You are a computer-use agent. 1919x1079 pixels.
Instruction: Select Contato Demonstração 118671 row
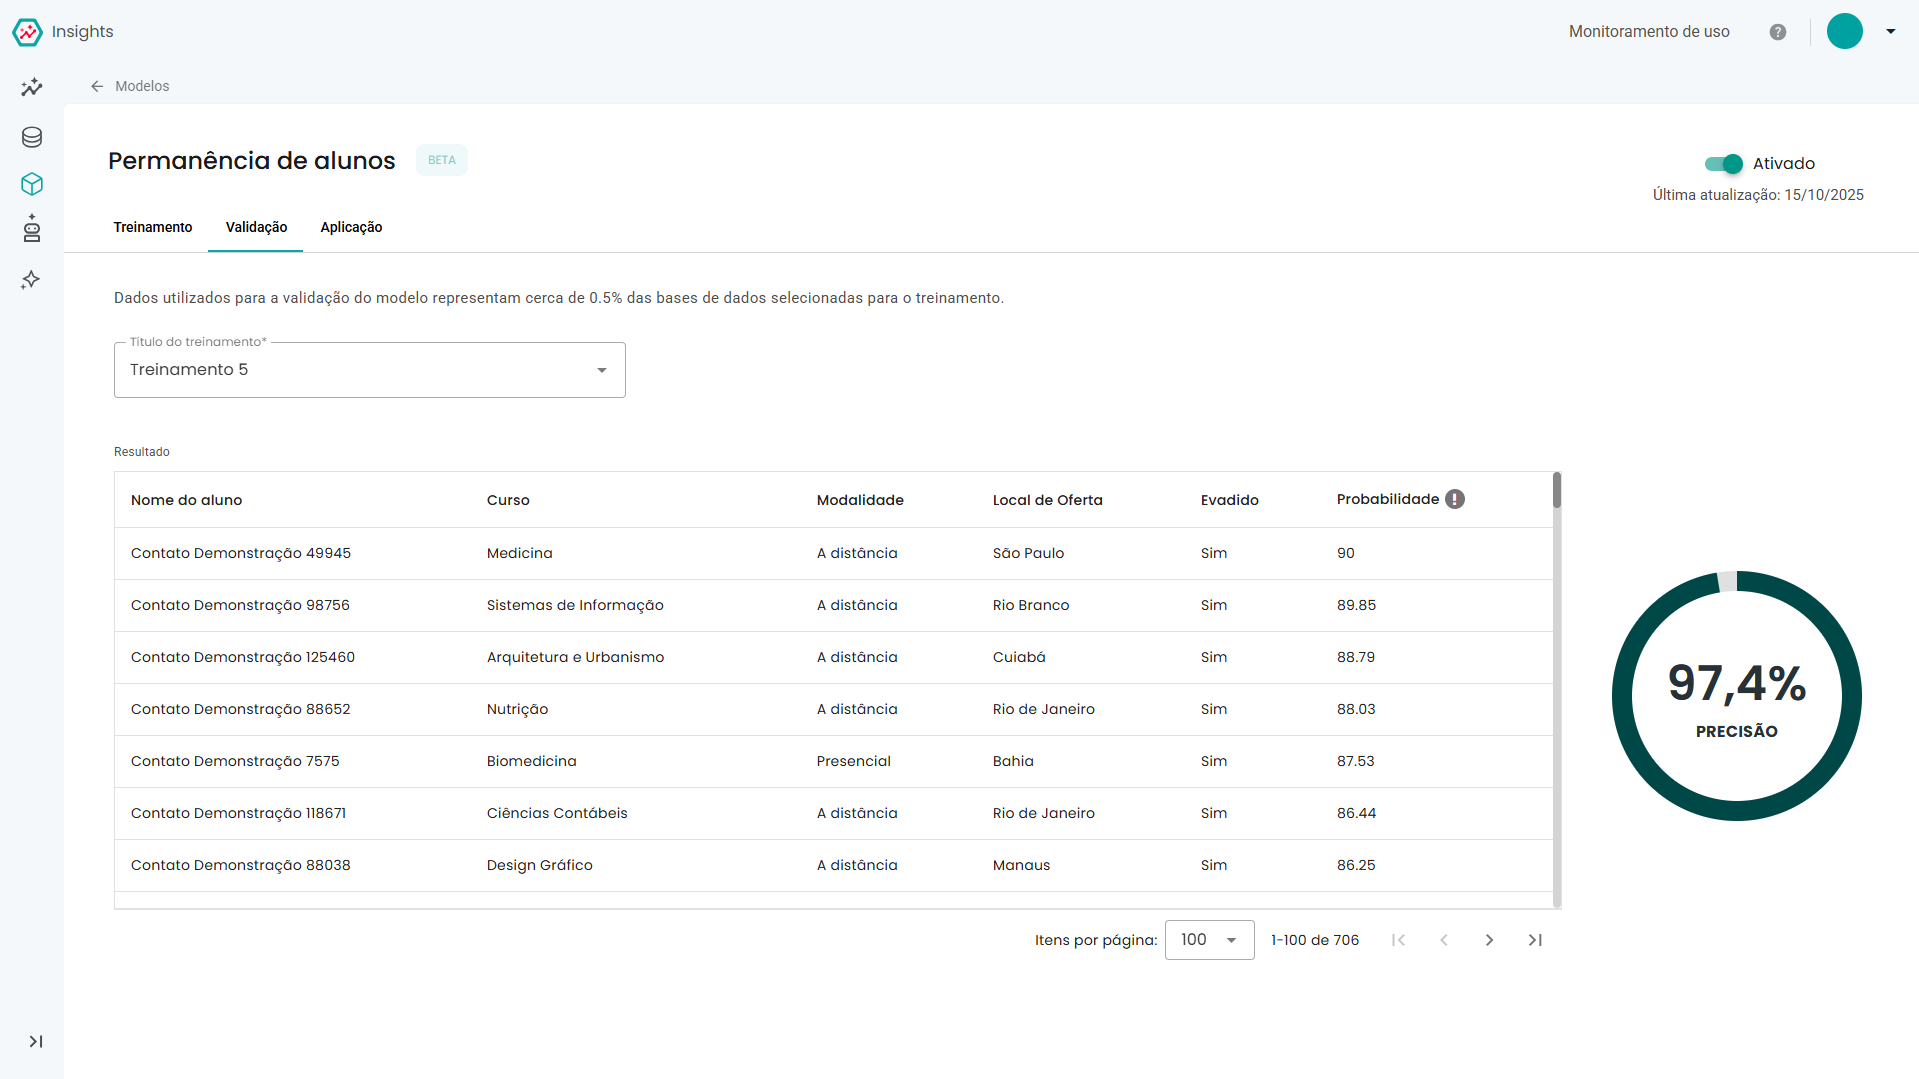point(834,813)
